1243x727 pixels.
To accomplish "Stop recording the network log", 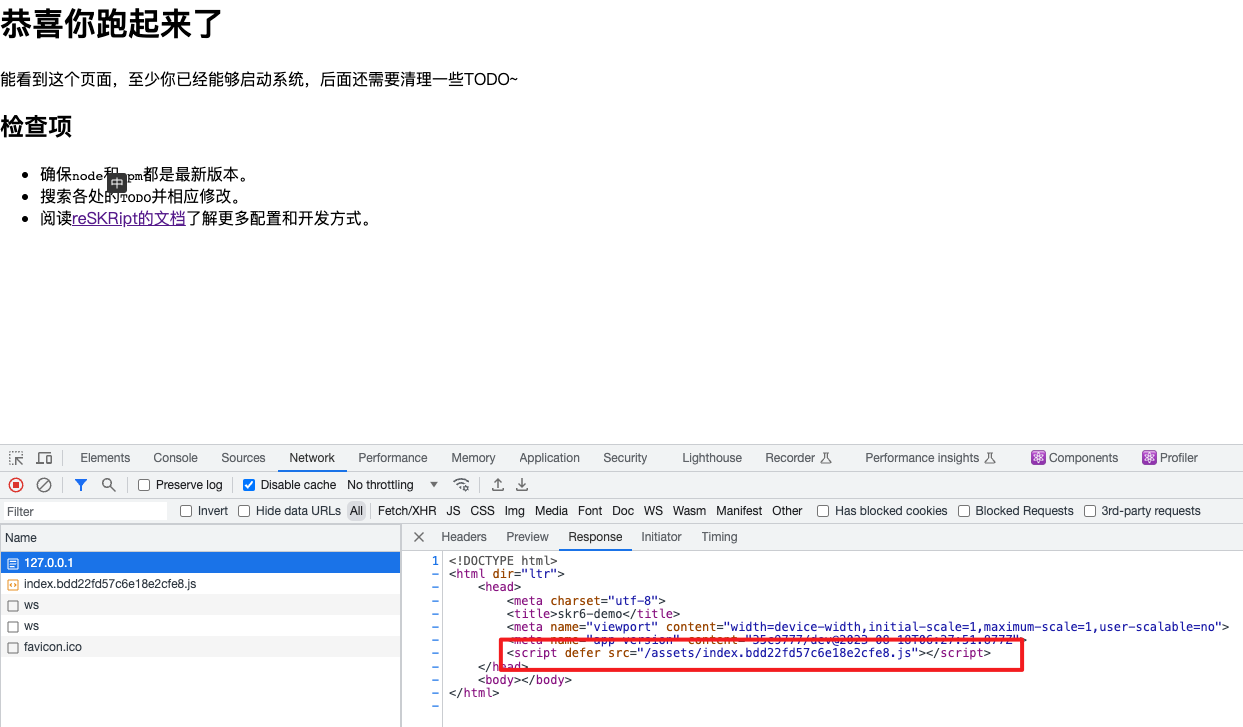I will click(x=16, y=485).
